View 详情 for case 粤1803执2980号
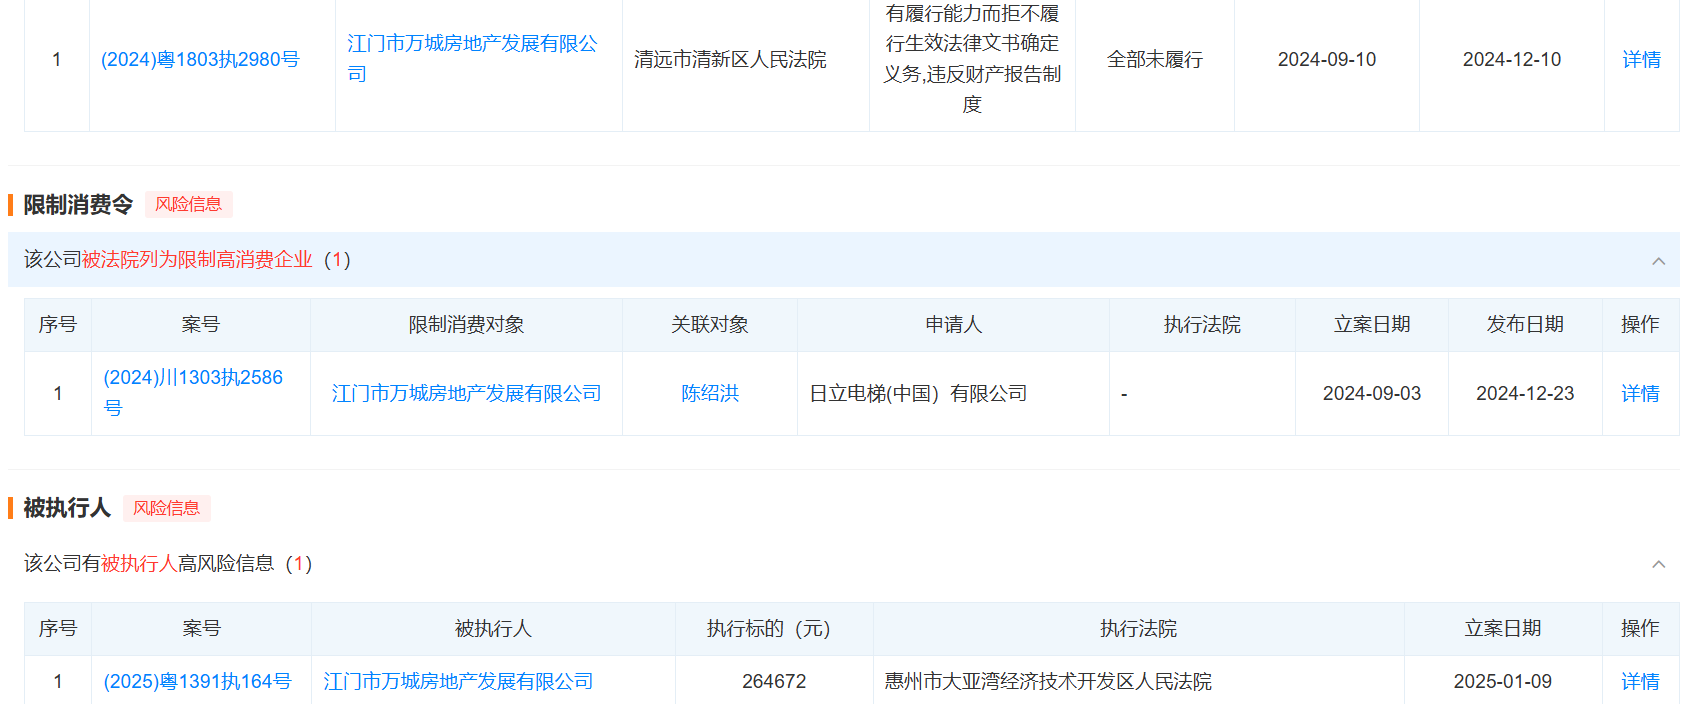 1641,60
